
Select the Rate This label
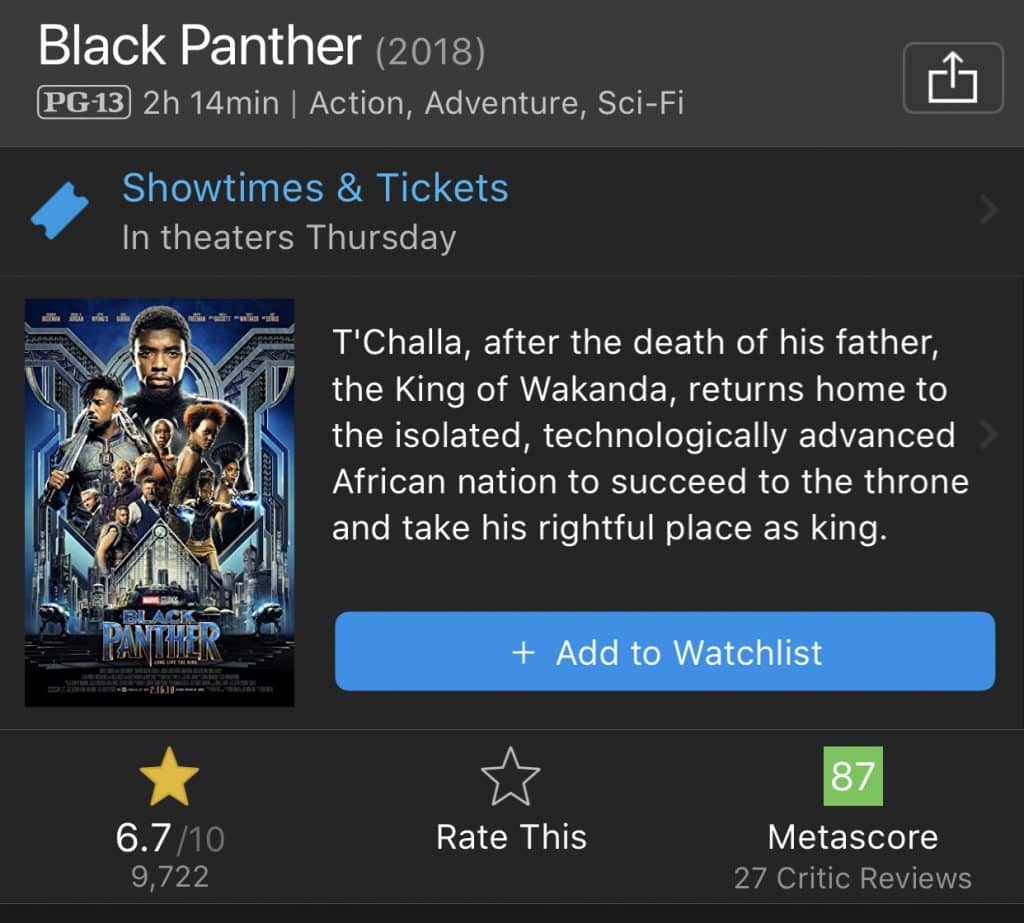pyautogui.click(x=511, y=837)
